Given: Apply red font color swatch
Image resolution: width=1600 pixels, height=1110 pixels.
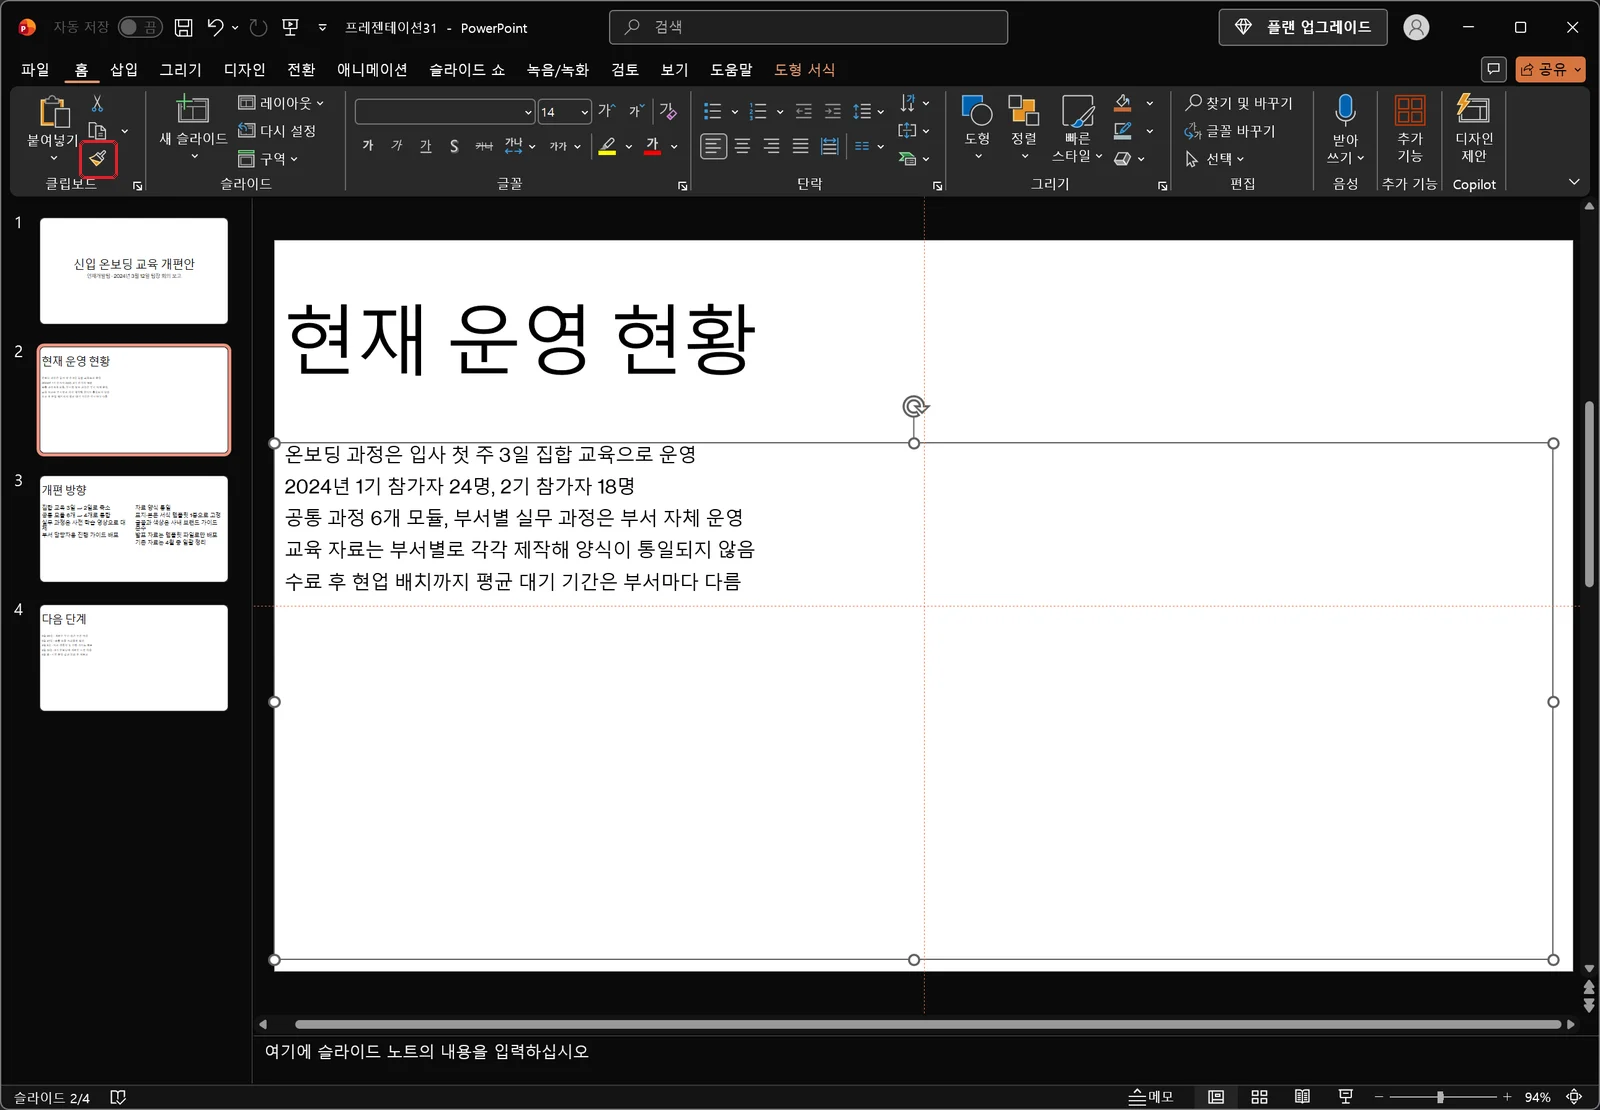Looking at the screenshot, I should 652,146.
